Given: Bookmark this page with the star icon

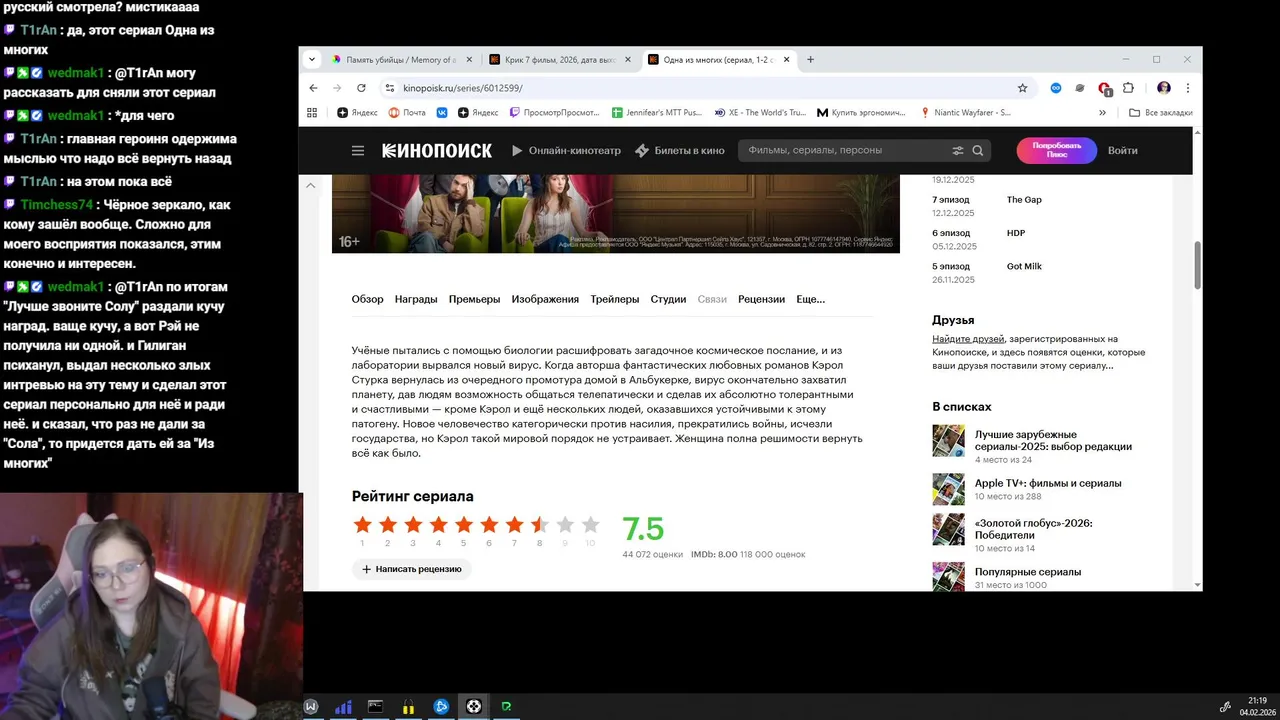Looking at the screenshot, I should pos(1022,88).
